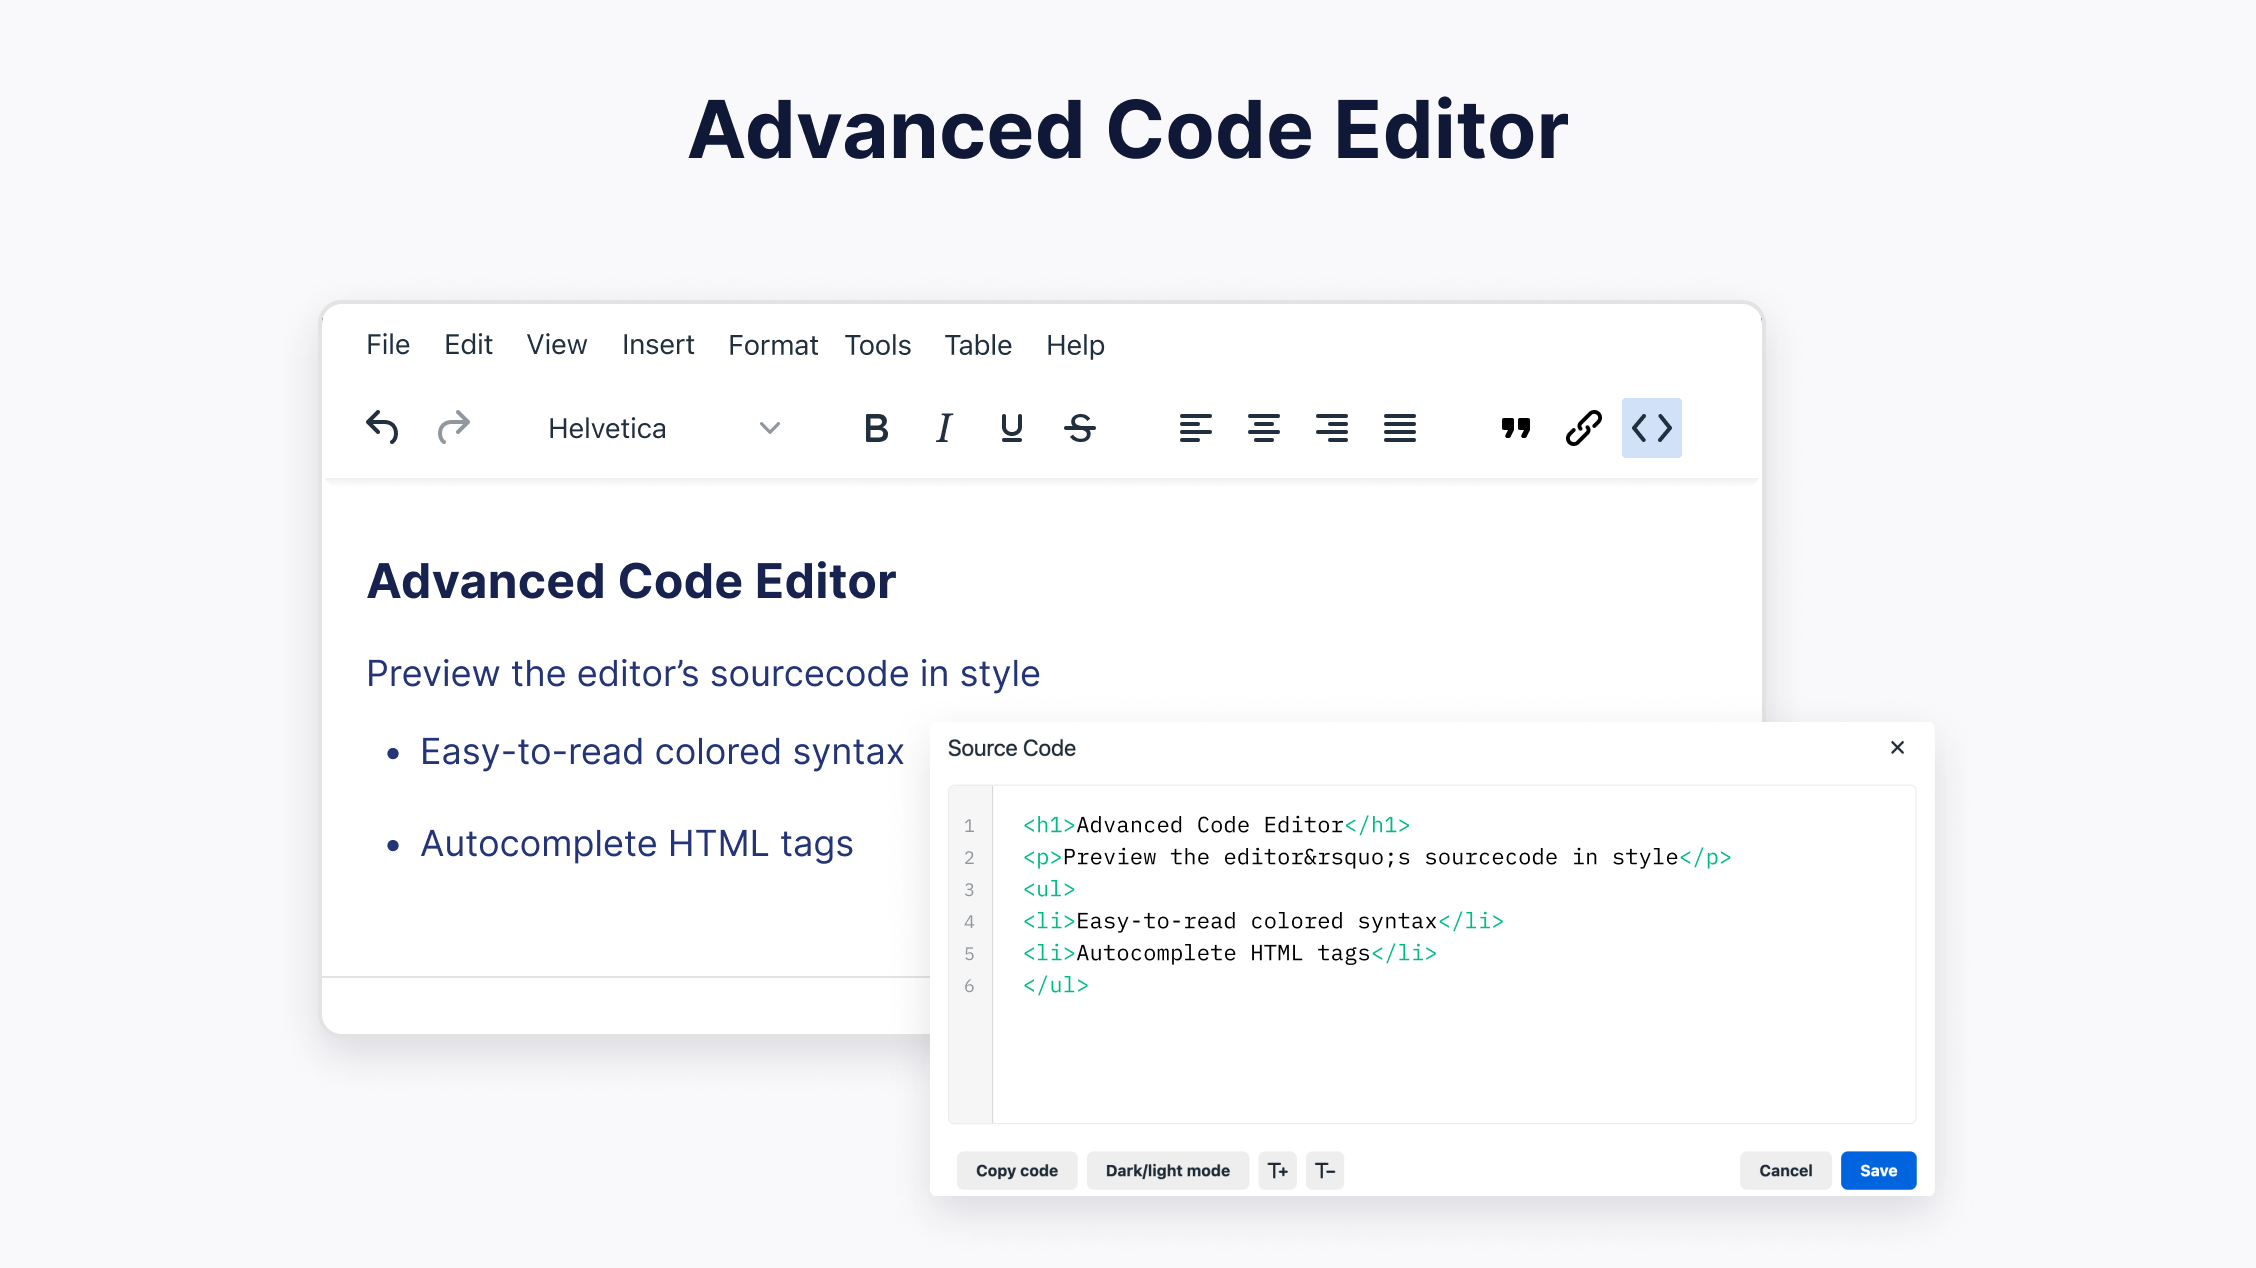This screenshot has width=2256, height=1268.
Task: Open the Helvetica font dropdown
Action: 663,428
